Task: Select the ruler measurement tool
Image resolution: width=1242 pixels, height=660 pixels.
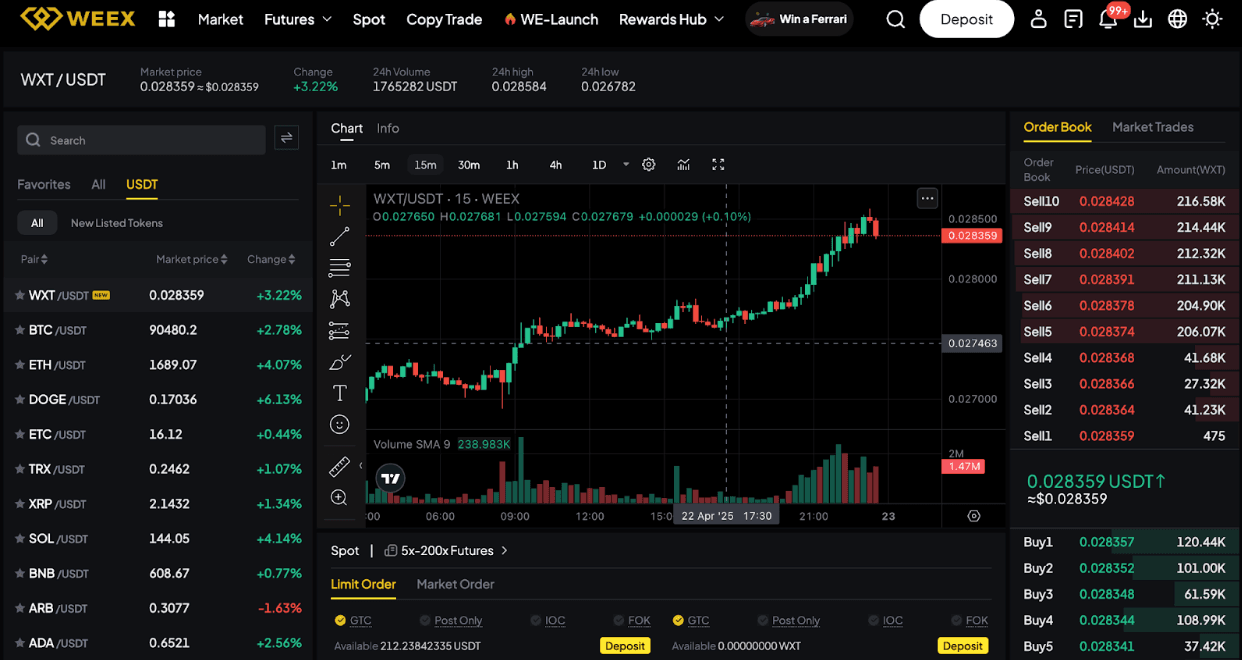Action: click(339, 466)
